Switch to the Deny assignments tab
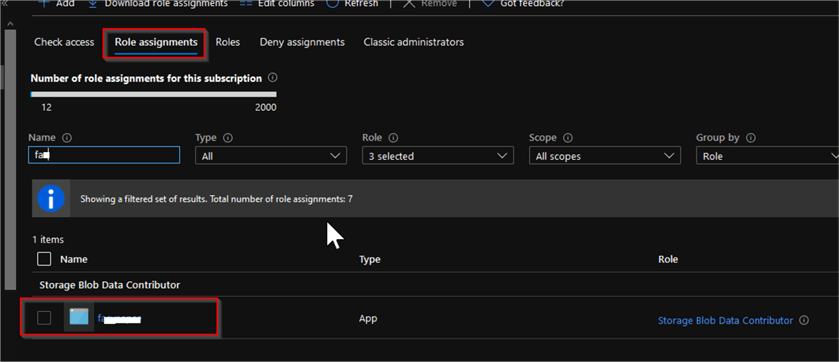 (x=302, y=42)
